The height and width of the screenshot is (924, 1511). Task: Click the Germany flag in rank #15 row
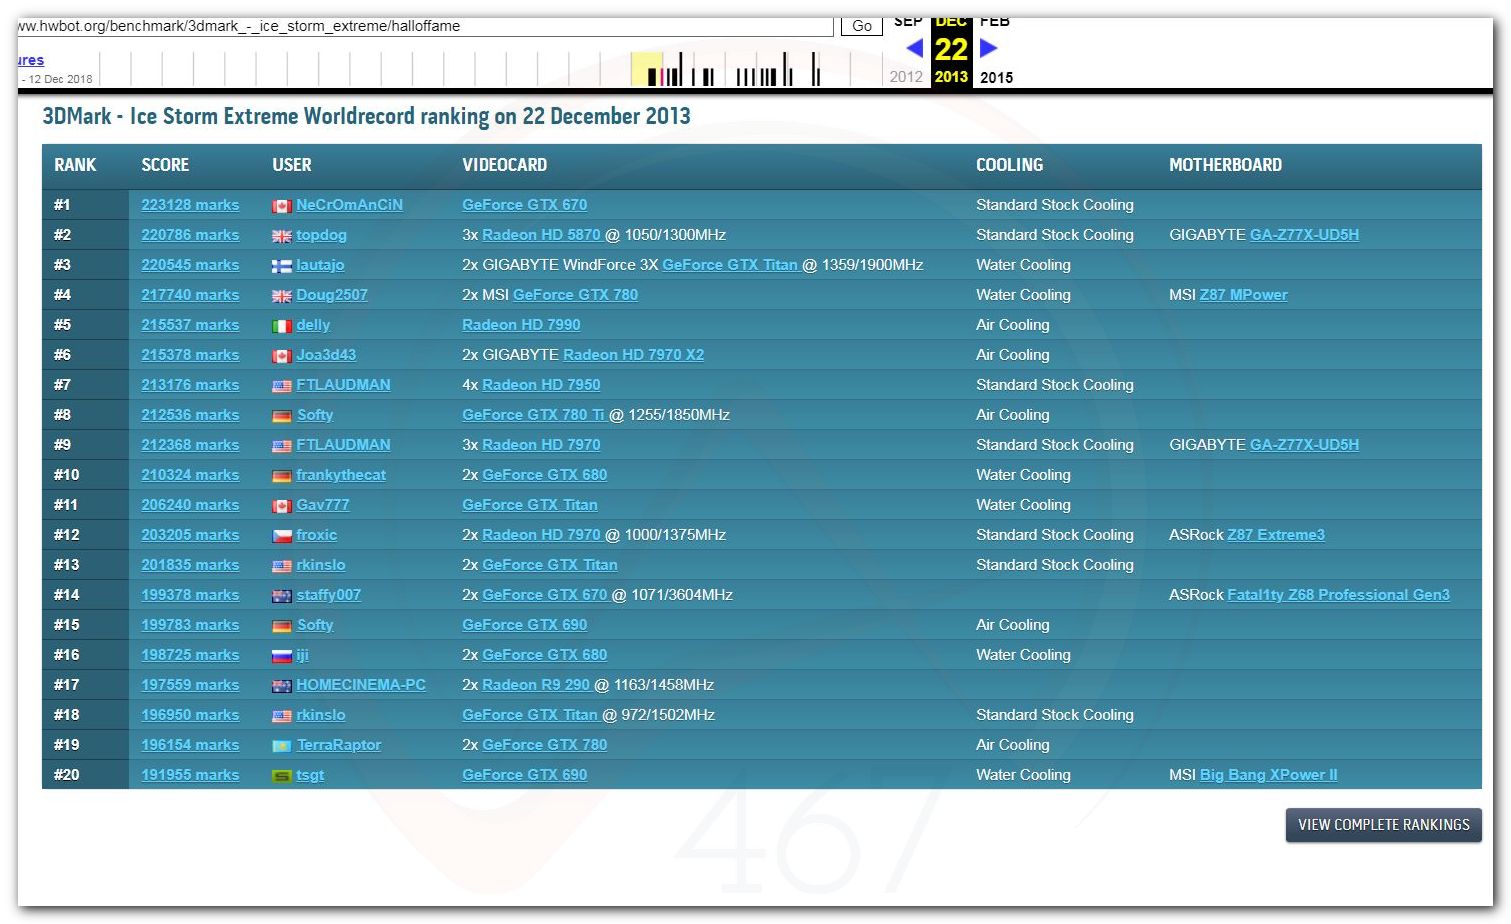tap(282, 626)
